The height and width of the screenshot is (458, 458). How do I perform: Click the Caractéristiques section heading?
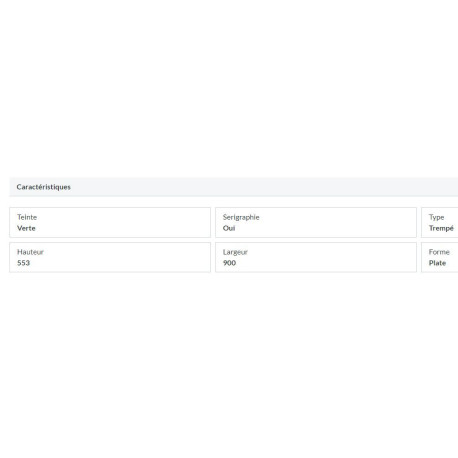coord(43,187)
